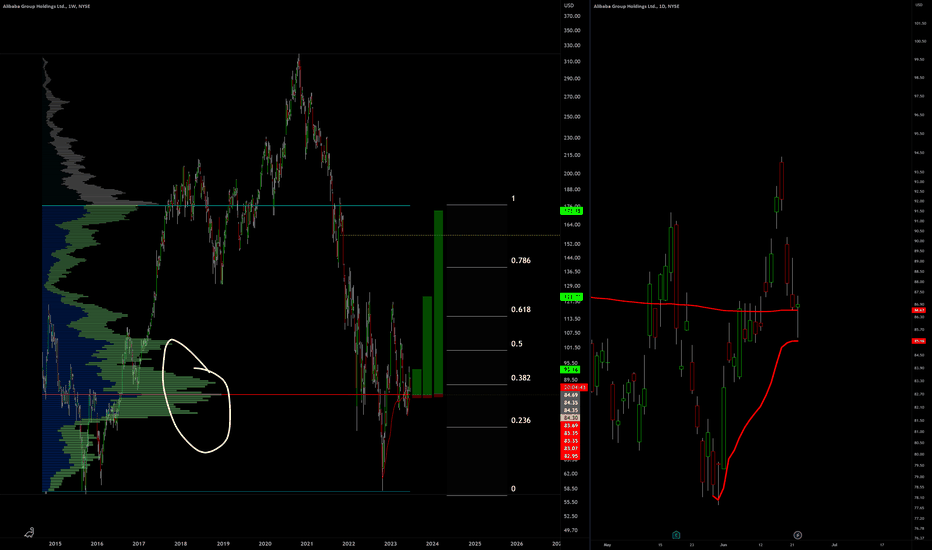The image size is (932, 550).
Task: Click the highlighted 84.30 price label
Action: pos(571,418)
